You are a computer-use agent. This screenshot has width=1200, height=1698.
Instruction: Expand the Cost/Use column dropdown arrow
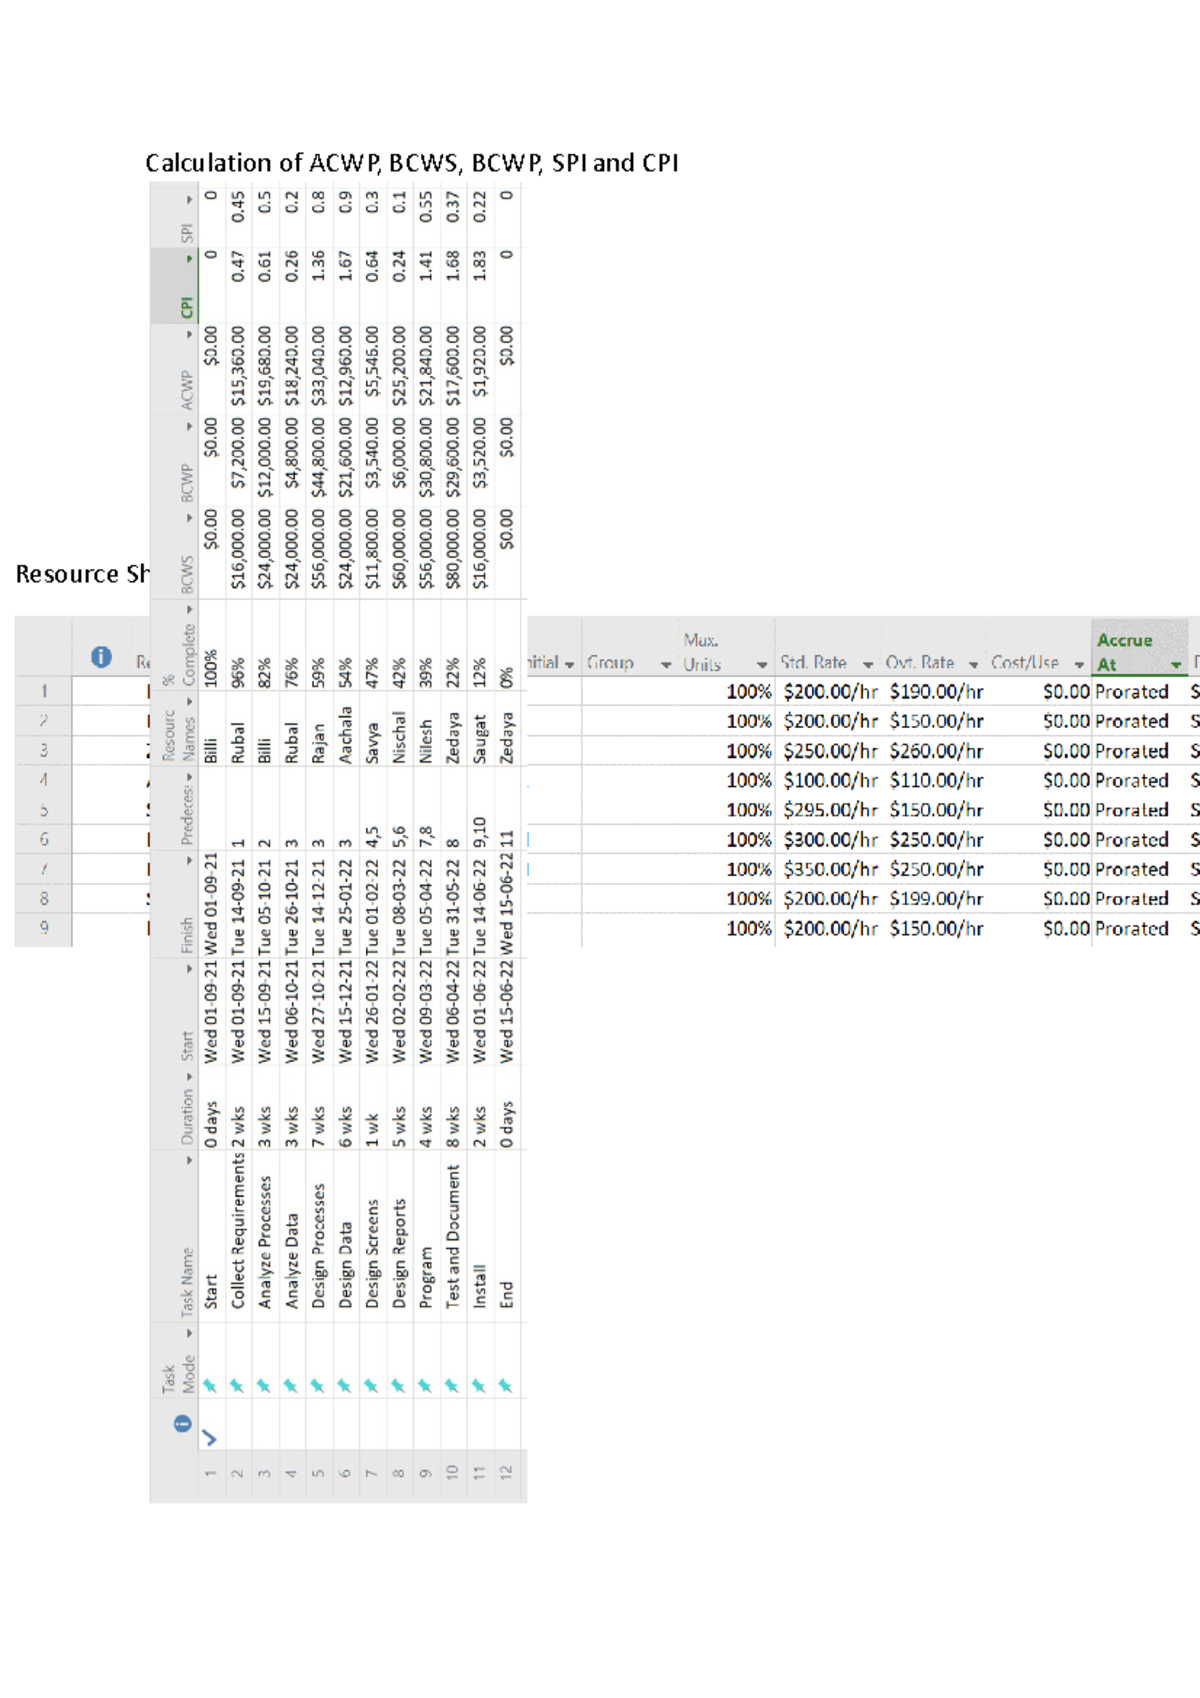pyautogui.click(x=1079, y=664)
